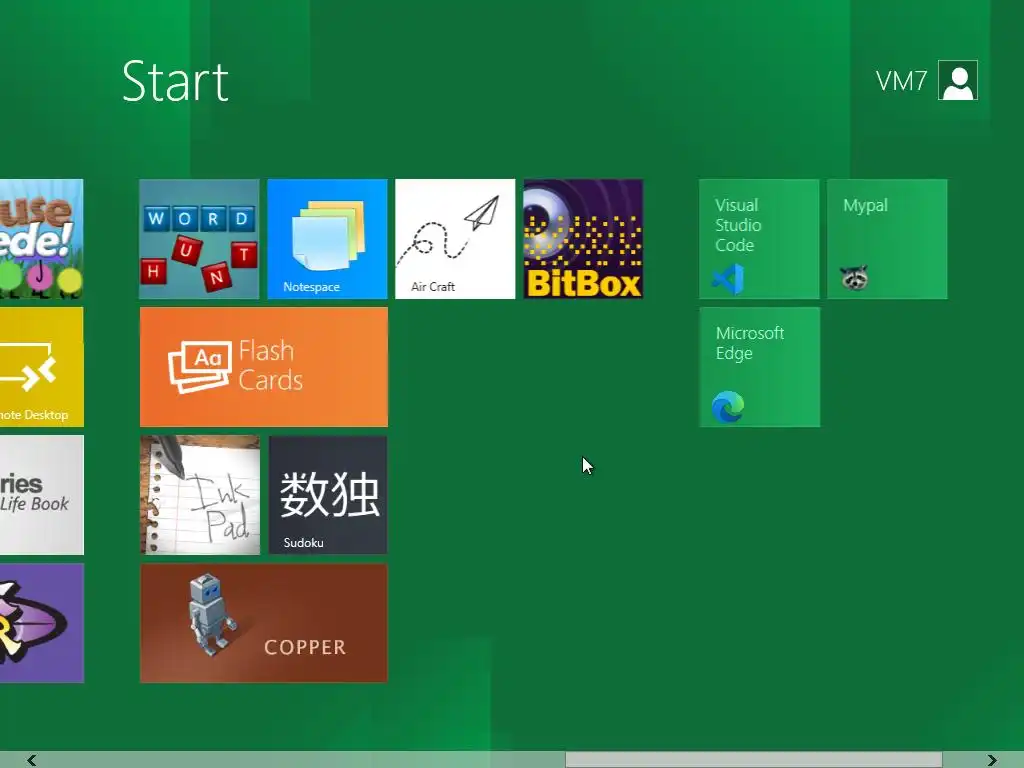Open the purple tile at left edge
Image resolution: width=1024 pixels, height=768 pixels.
42,623
